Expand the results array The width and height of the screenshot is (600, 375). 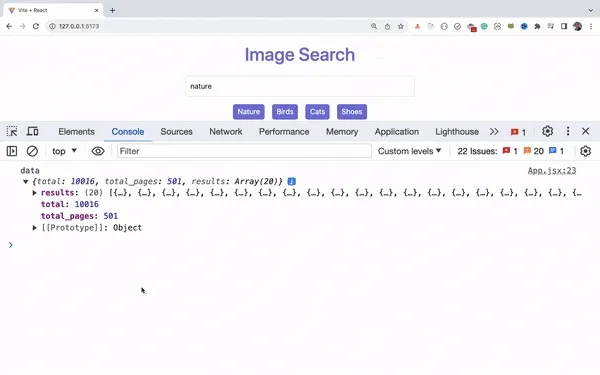34,193
